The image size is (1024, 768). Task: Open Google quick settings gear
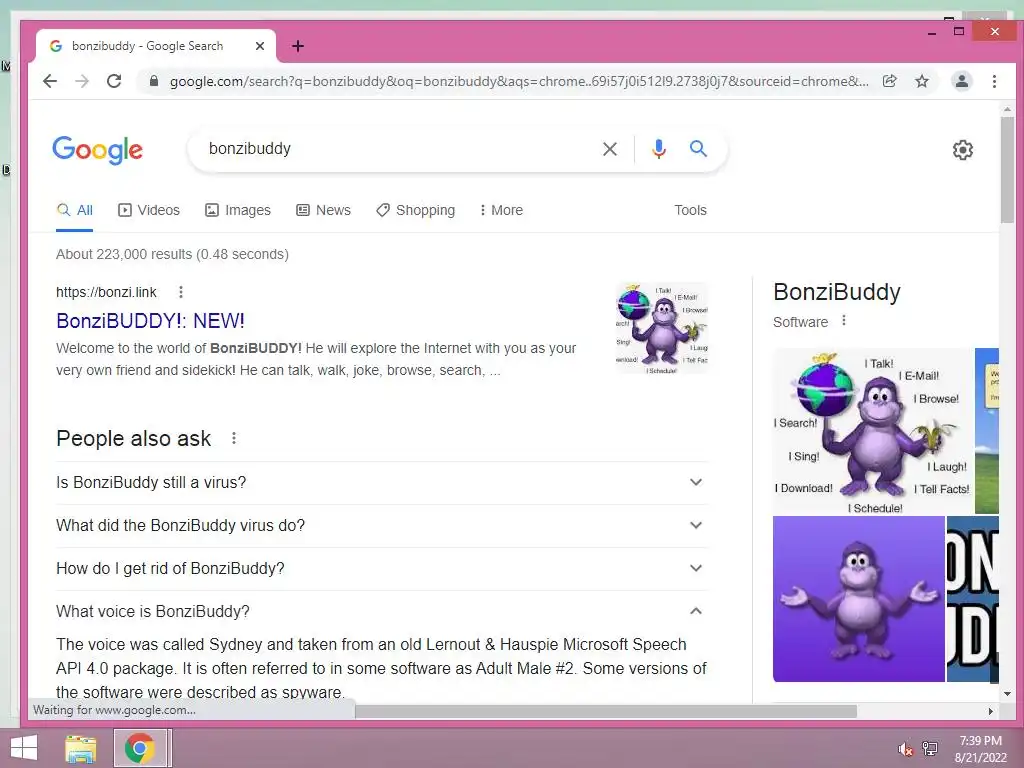[x=963, y=150]
